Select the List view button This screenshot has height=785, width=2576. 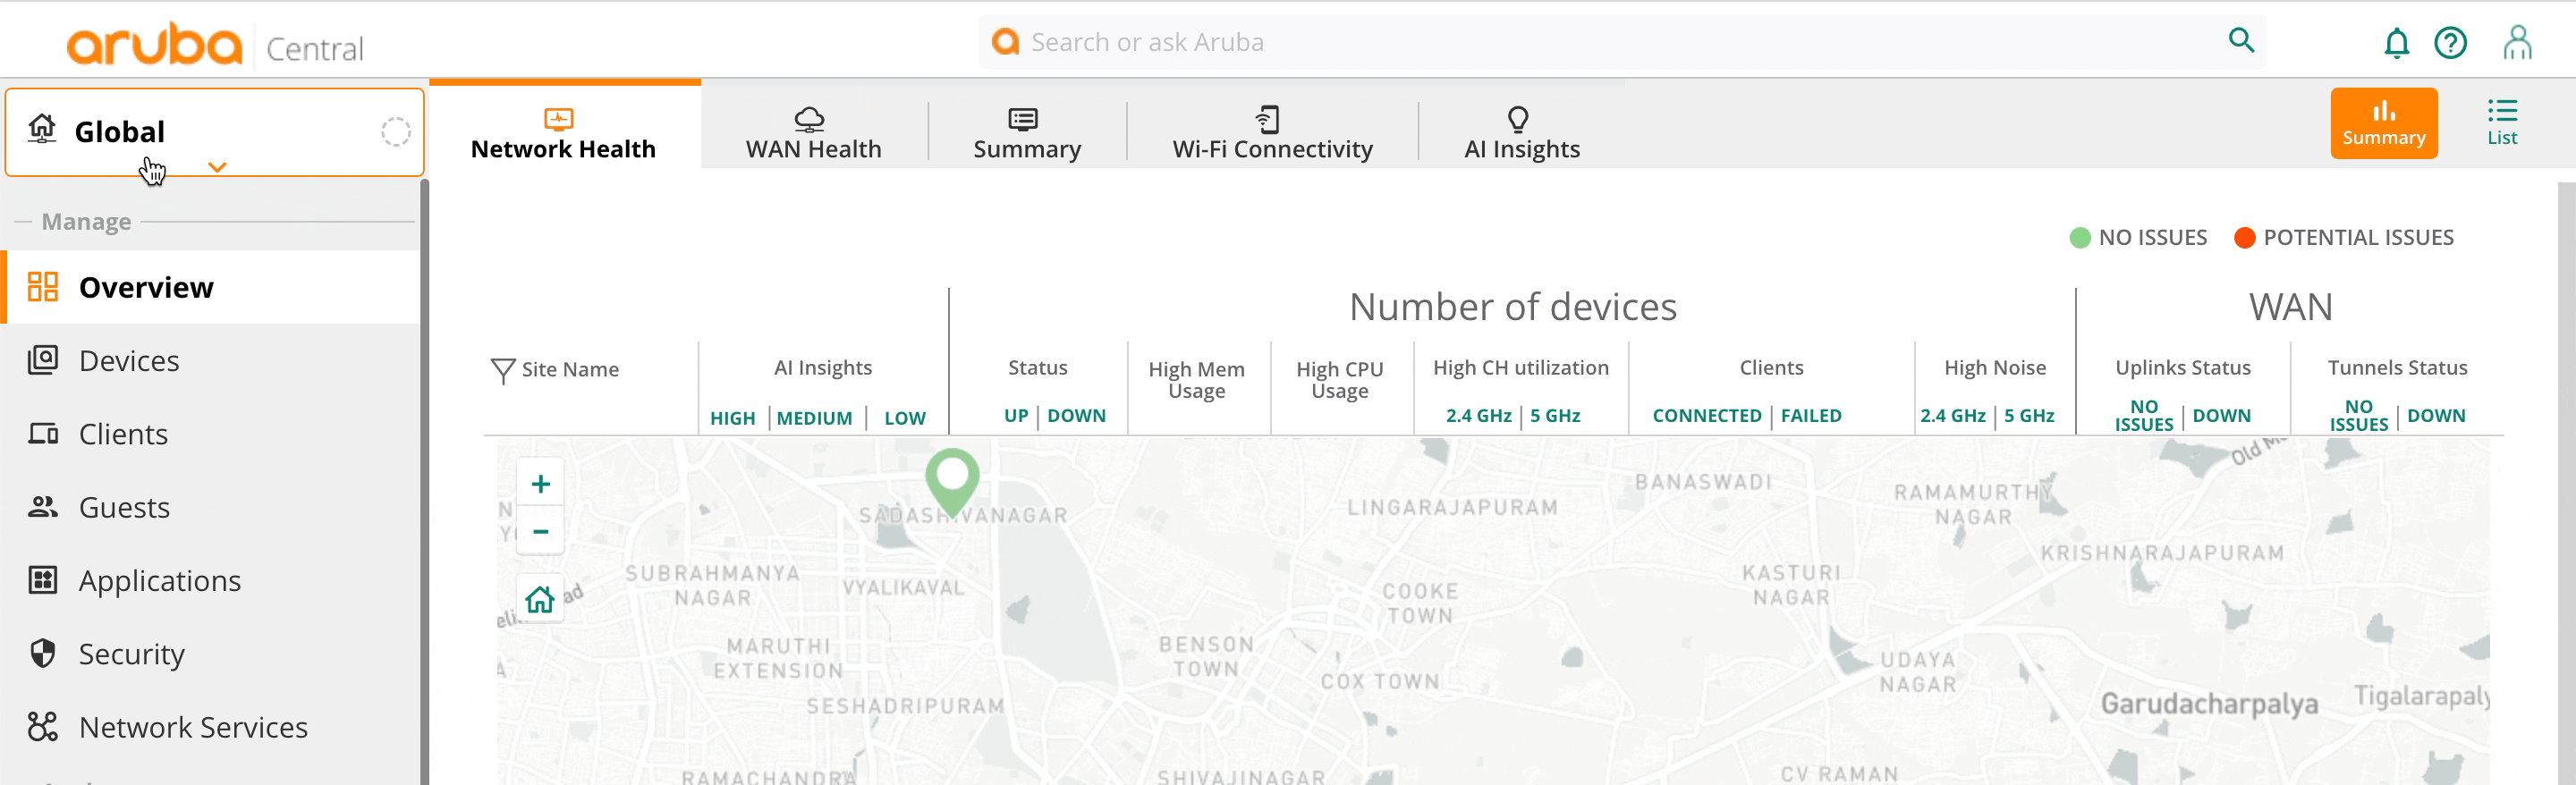(2502, 123)
